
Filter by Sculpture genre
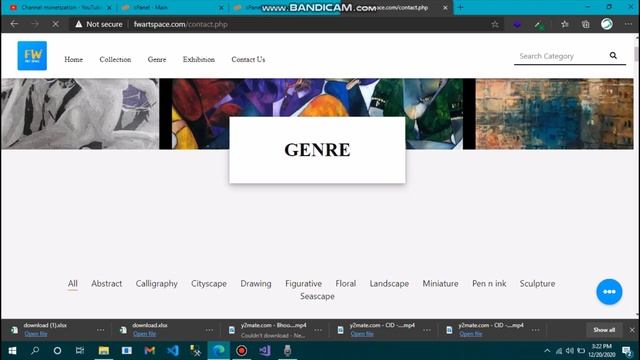pos(537,284)
